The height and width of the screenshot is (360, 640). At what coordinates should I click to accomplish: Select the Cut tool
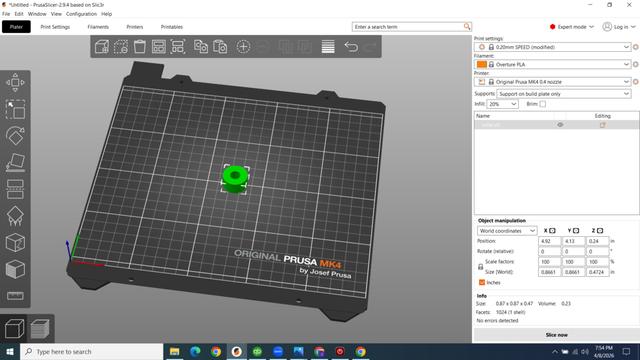[15, 189]
